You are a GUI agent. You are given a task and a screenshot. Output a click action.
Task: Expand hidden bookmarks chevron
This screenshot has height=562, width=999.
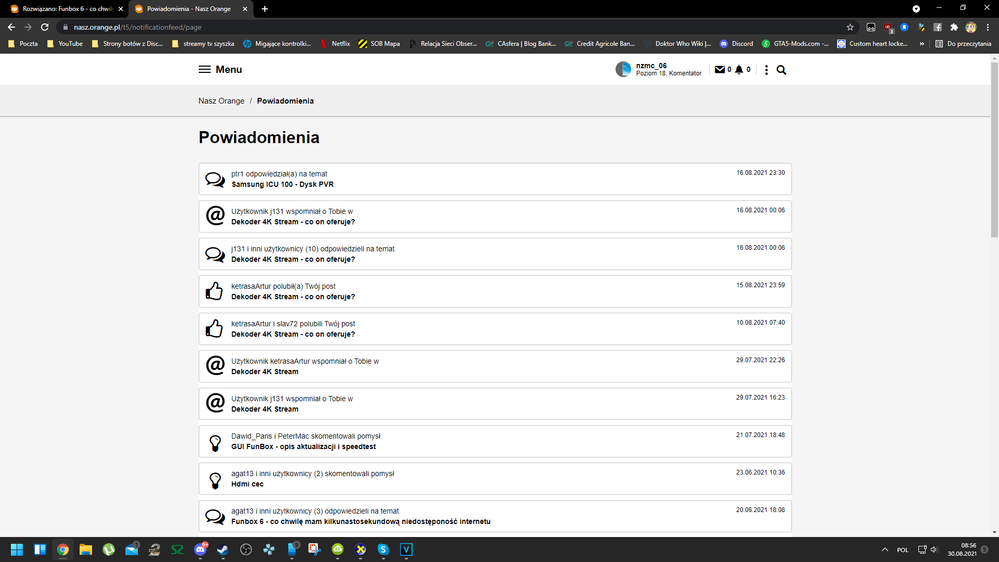pos(921,44)
